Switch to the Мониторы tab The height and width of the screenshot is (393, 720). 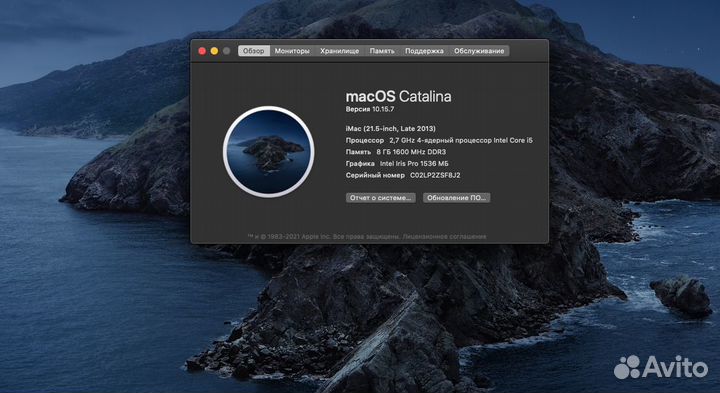point(292,51)
